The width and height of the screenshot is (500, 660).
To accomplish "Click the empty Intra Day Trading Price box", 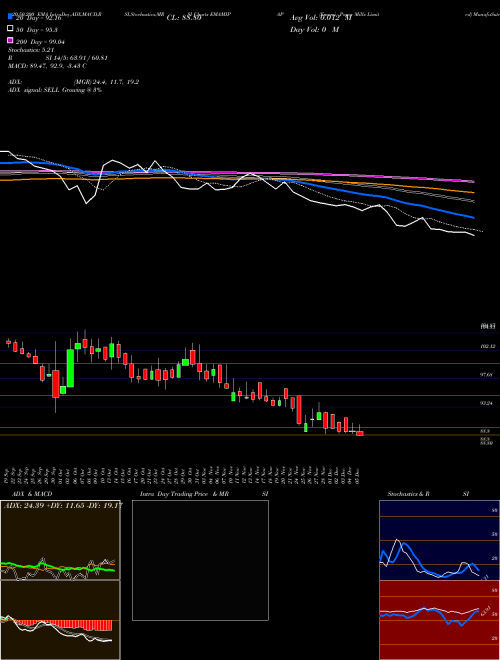I will tap(200, 560).
